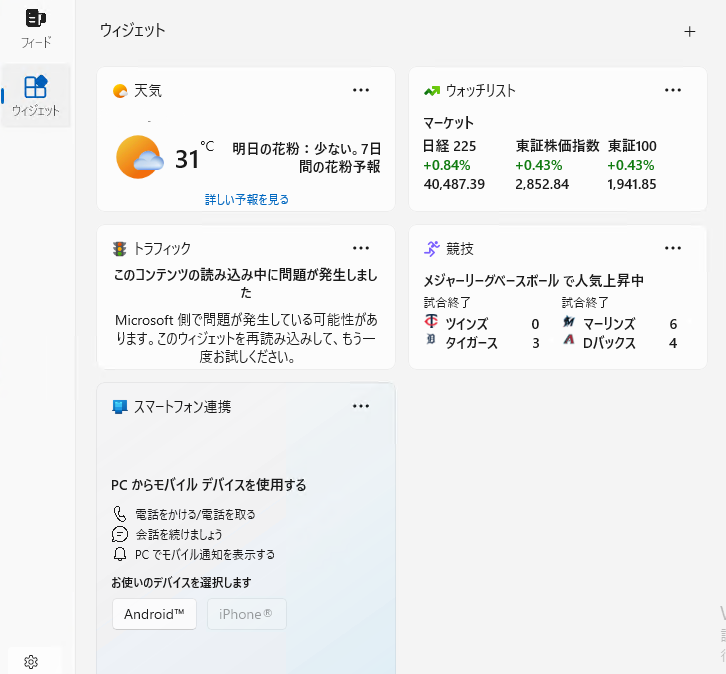Click the 競技 running figure icon
Viewport: 726px width, 674px height.
[432, 249]
